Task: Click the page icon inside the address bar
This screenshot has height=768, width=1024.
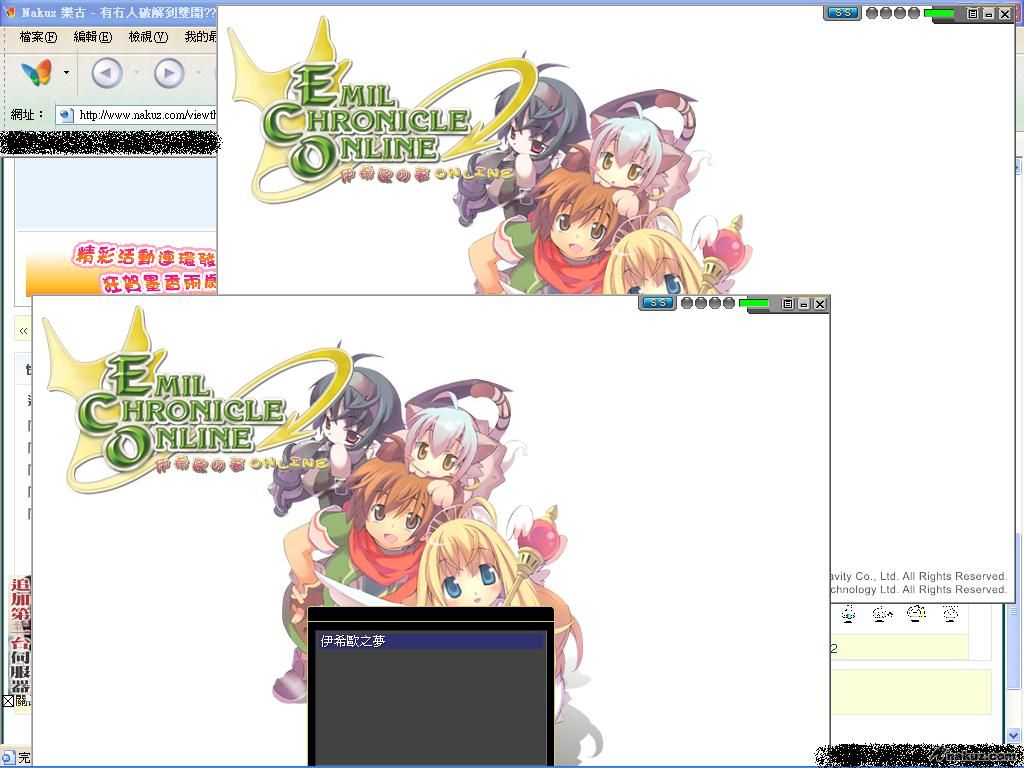Action: (66, 116)
